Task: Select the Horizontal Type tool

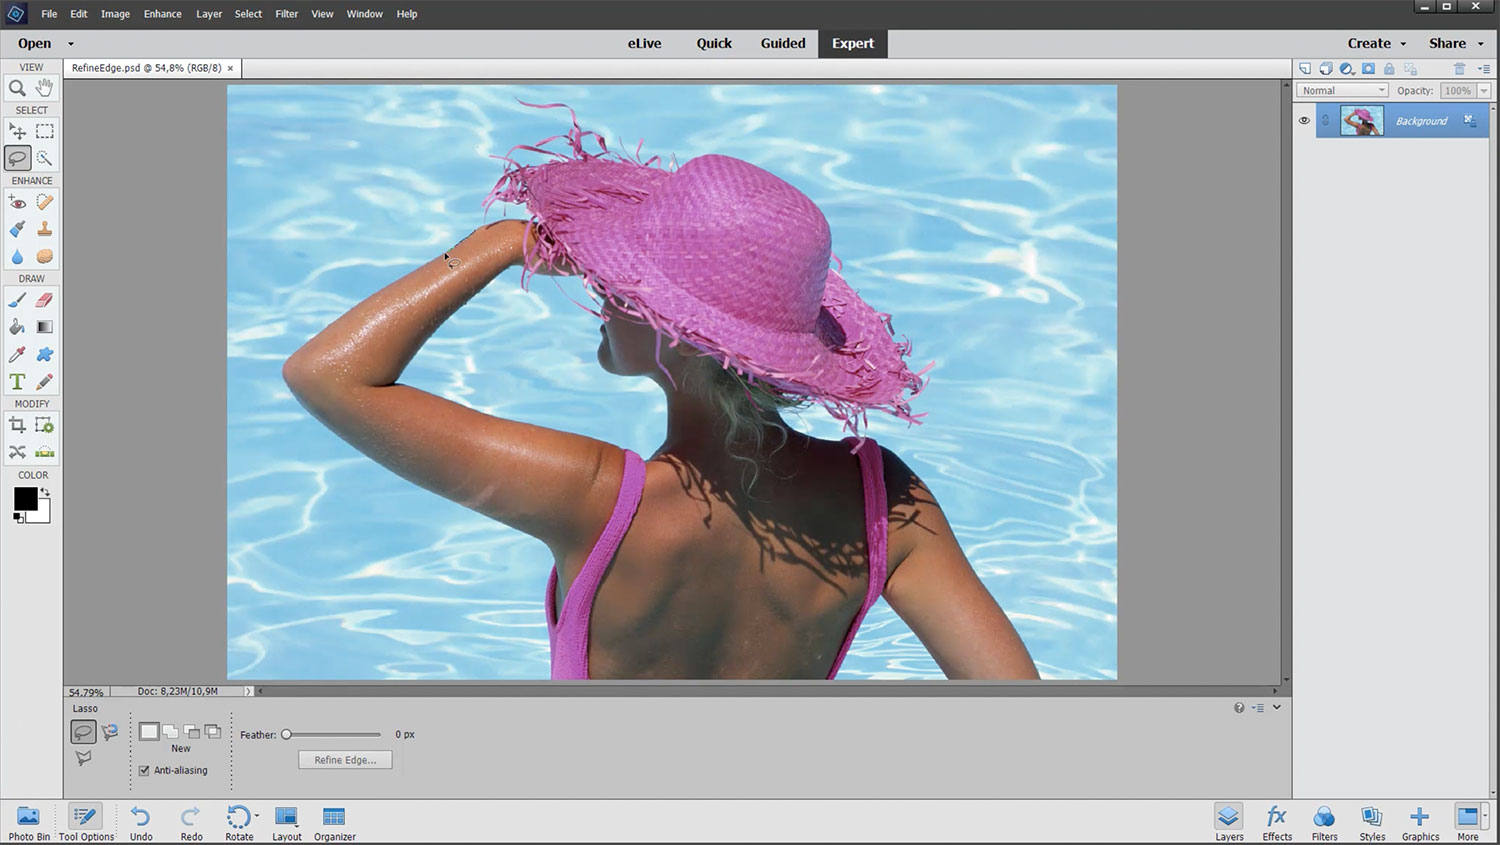Action: (17, 382)
